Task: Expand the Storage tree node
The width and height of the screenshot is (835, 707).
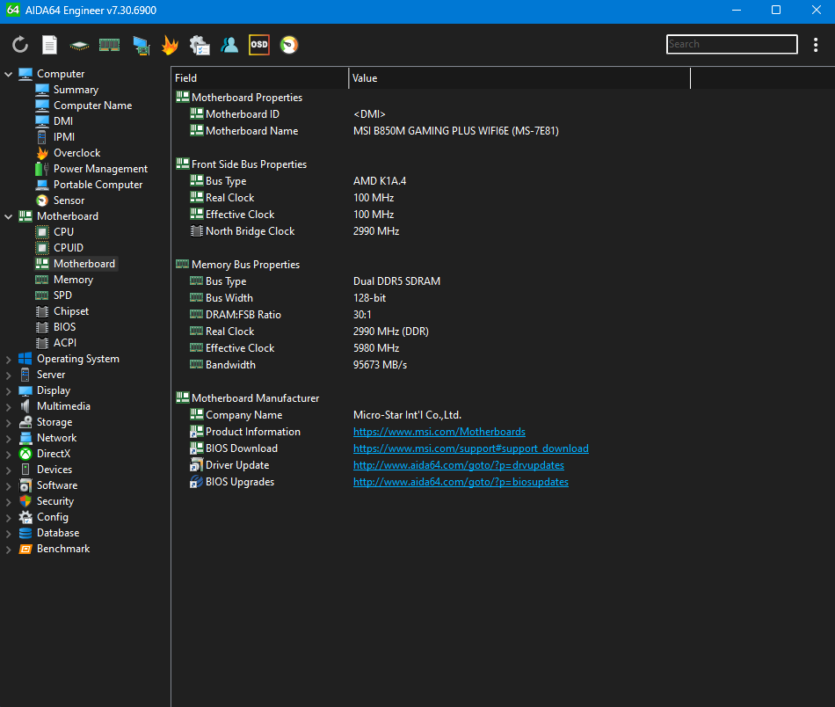Action: click(x=9, y=423)
